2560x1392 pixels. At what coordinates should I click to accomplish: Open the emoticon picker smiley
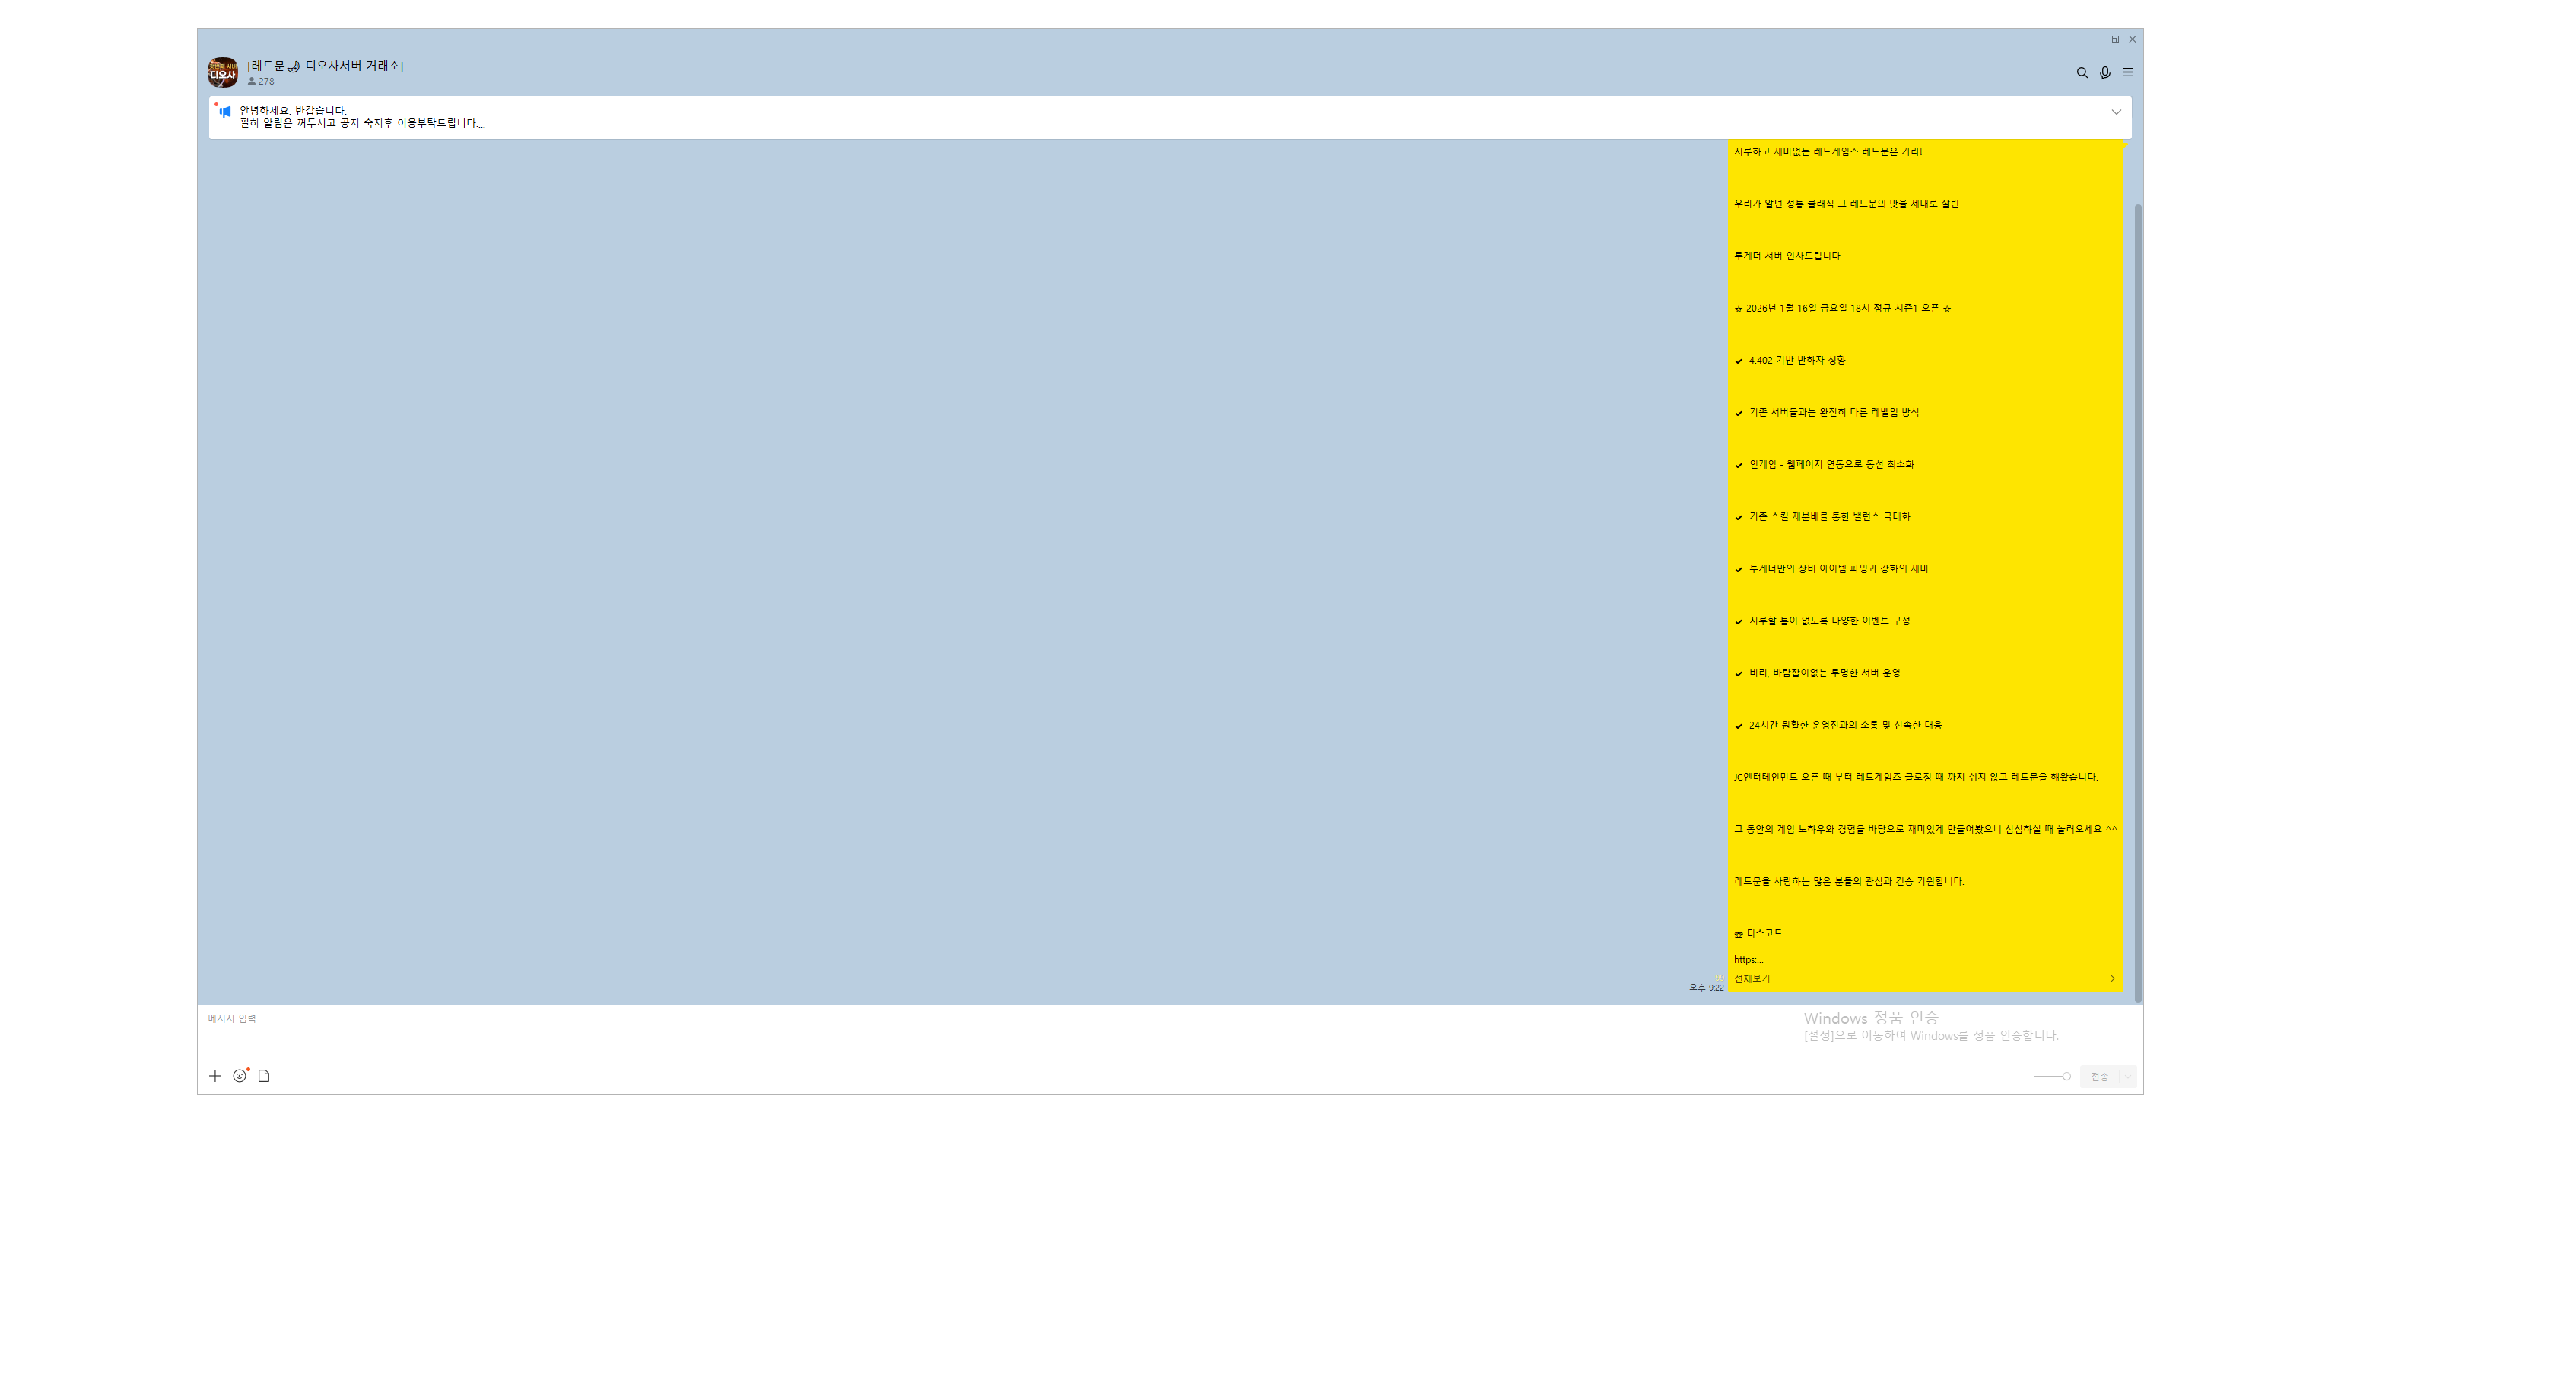coord(240,1076)
